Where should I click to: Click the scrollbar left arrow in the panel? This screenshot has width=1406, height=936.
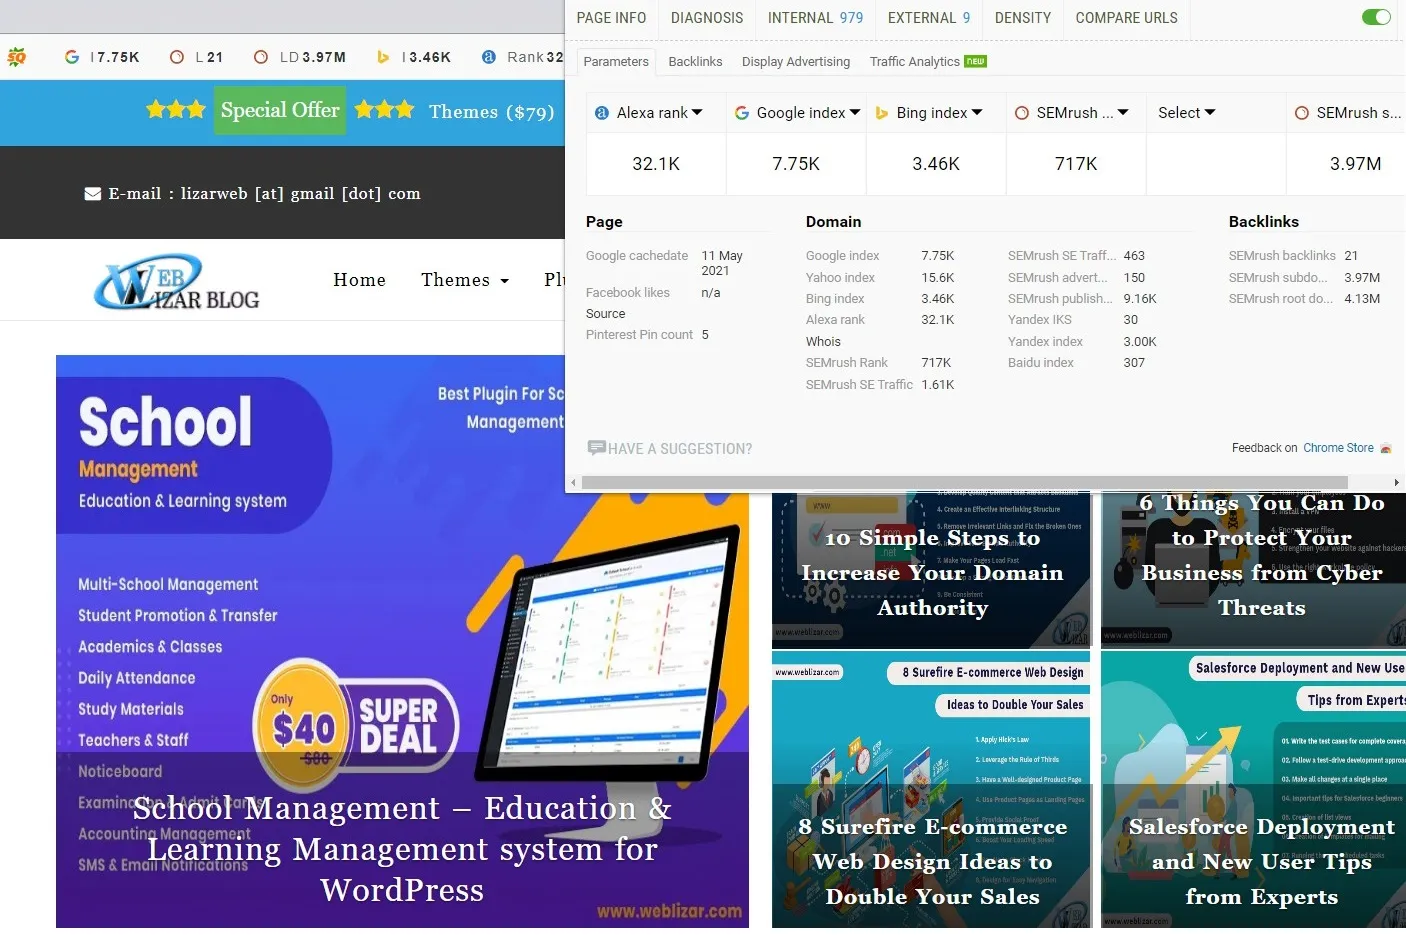point(573,482)
